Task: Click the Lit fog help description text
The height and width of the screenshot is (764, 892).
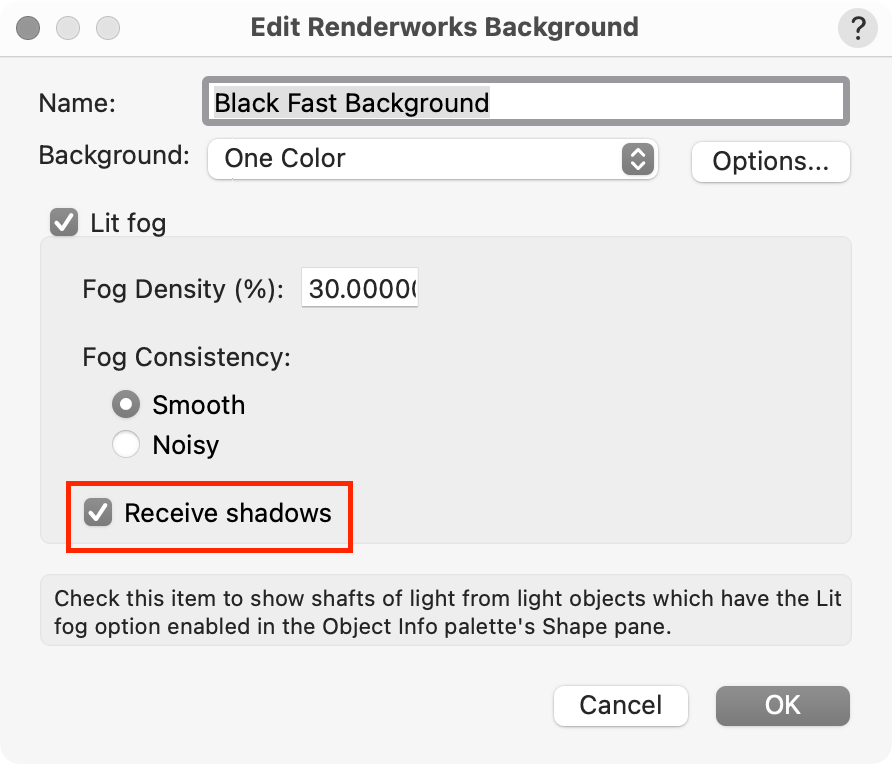Action: pos(446,611)
